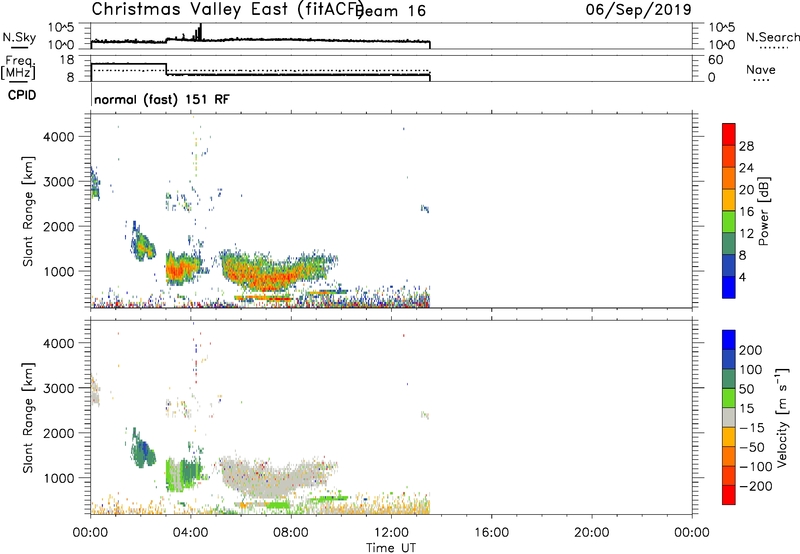Click the 12:00 time tick label
Viewport: 800px width, 554px height.
coord(391,533)
